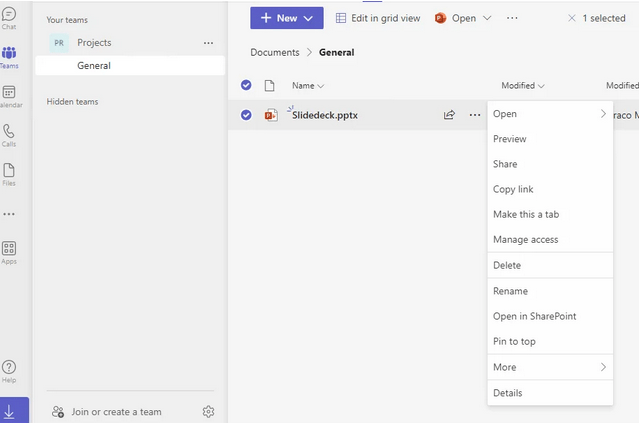Expand the More submenu in context menu
The width and height of the screenshot is (639, 423).
tap(549, 367)
